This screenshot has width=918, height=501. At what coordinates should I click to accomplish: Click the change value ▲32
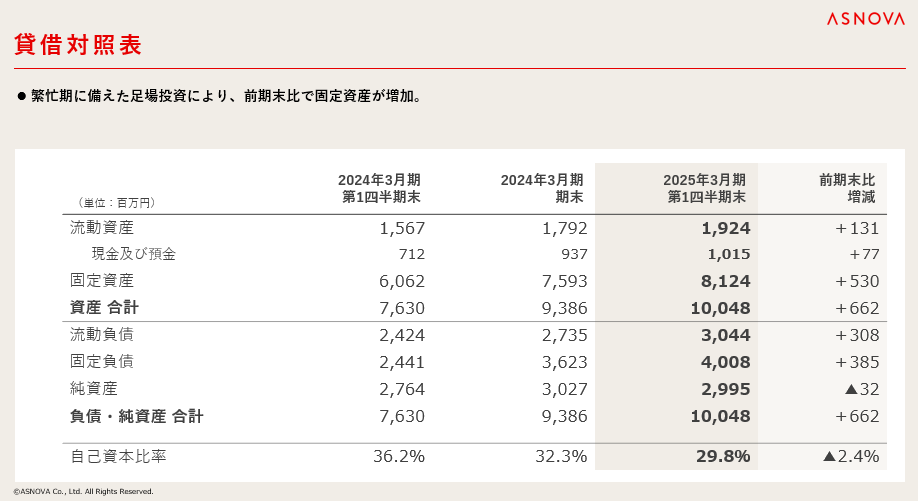coord(862,389)
